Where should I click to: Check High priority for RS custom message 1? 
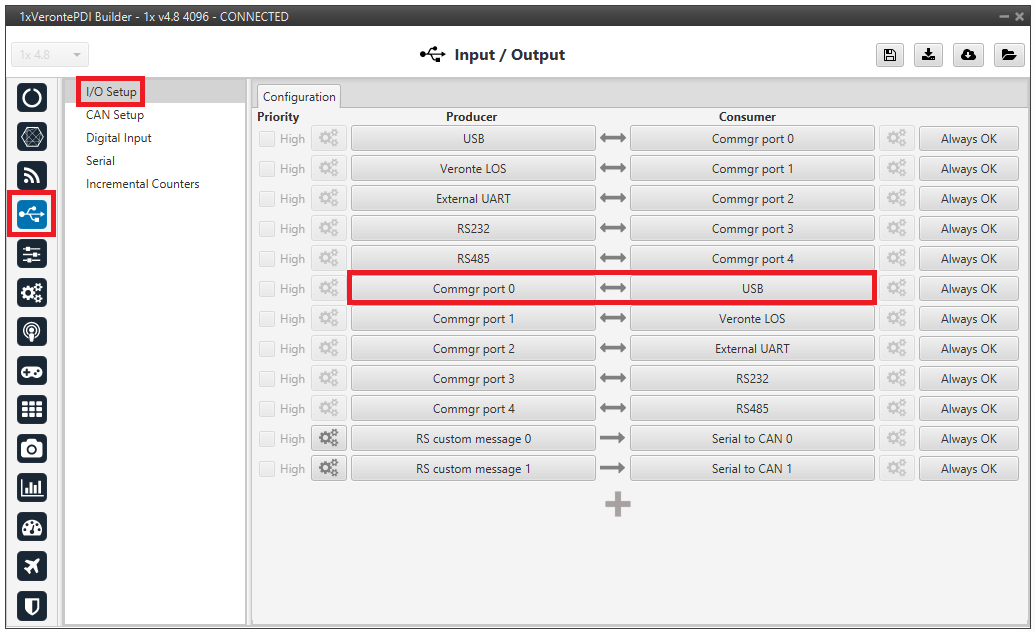click(267, 469)
